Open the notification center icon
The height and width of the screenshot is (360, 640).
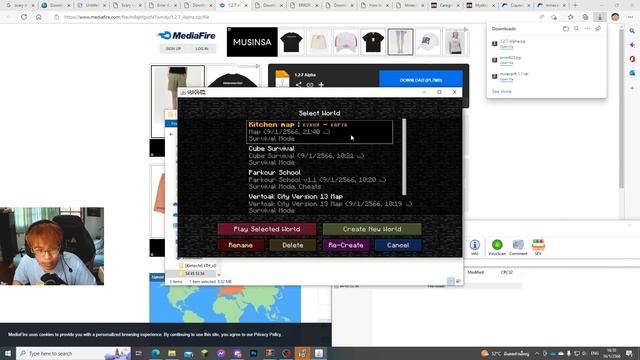point(629,353)
